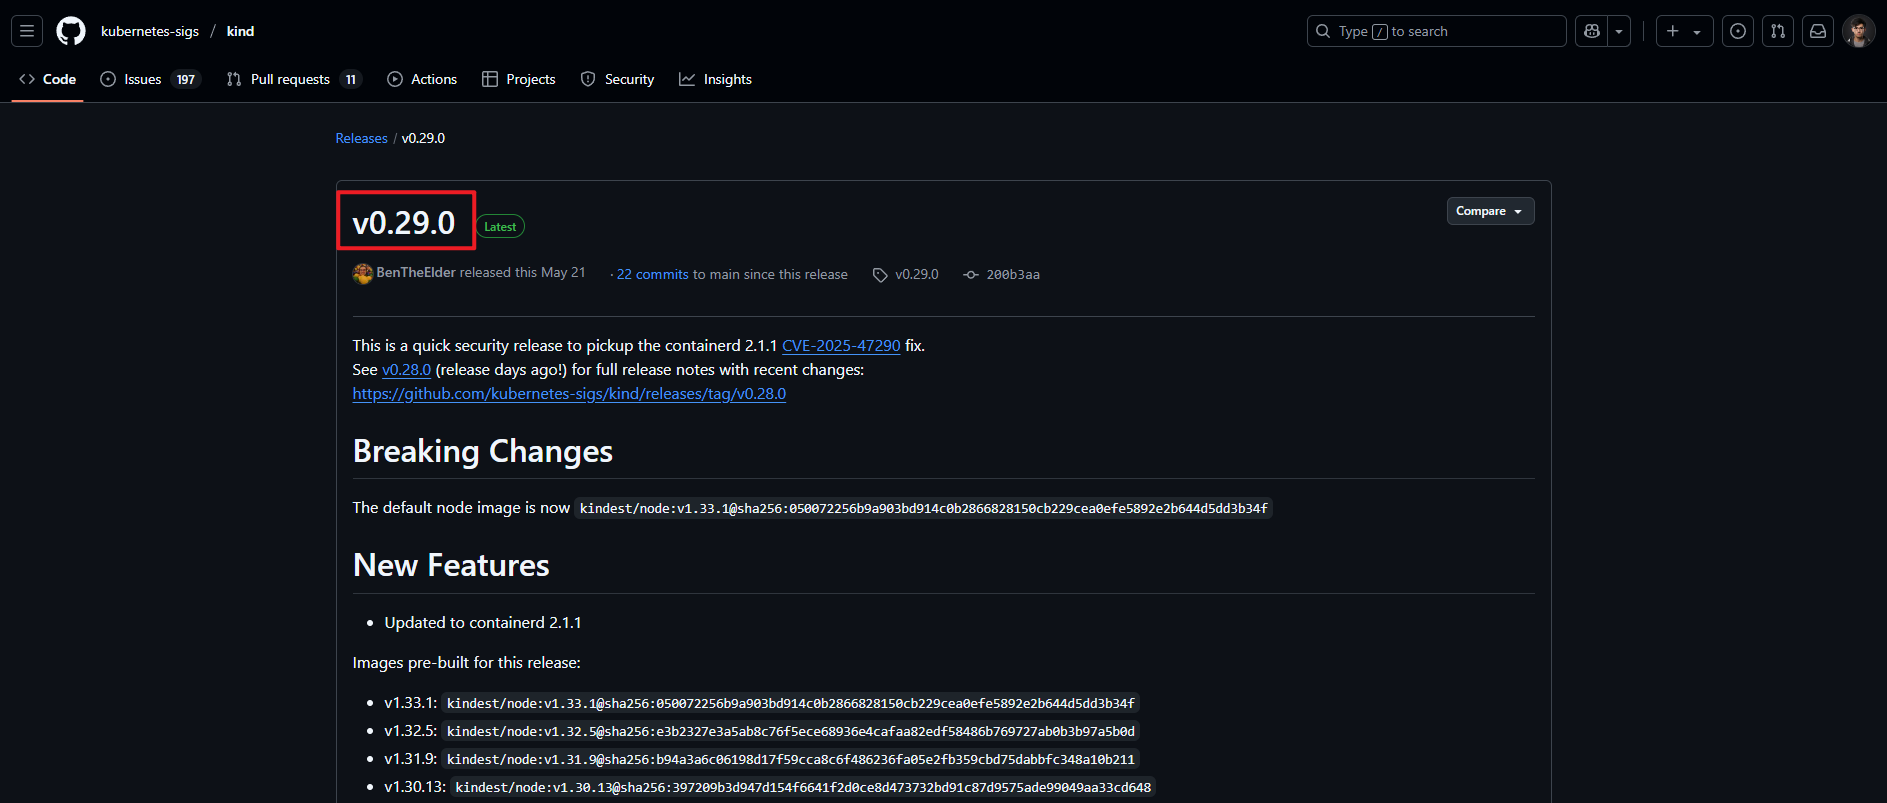
Task: Open the notifications inbox icon
Action: tap(1818, 31)
